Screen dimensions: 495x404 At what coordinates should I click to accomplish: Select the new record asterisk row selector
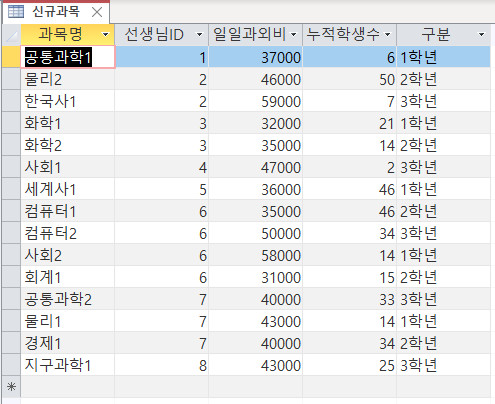(x=12, y=387)
